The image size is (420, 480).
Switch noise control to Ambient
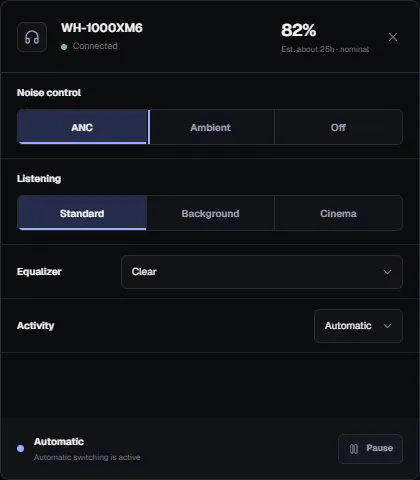pyautogui.click(x=210, y=127)
